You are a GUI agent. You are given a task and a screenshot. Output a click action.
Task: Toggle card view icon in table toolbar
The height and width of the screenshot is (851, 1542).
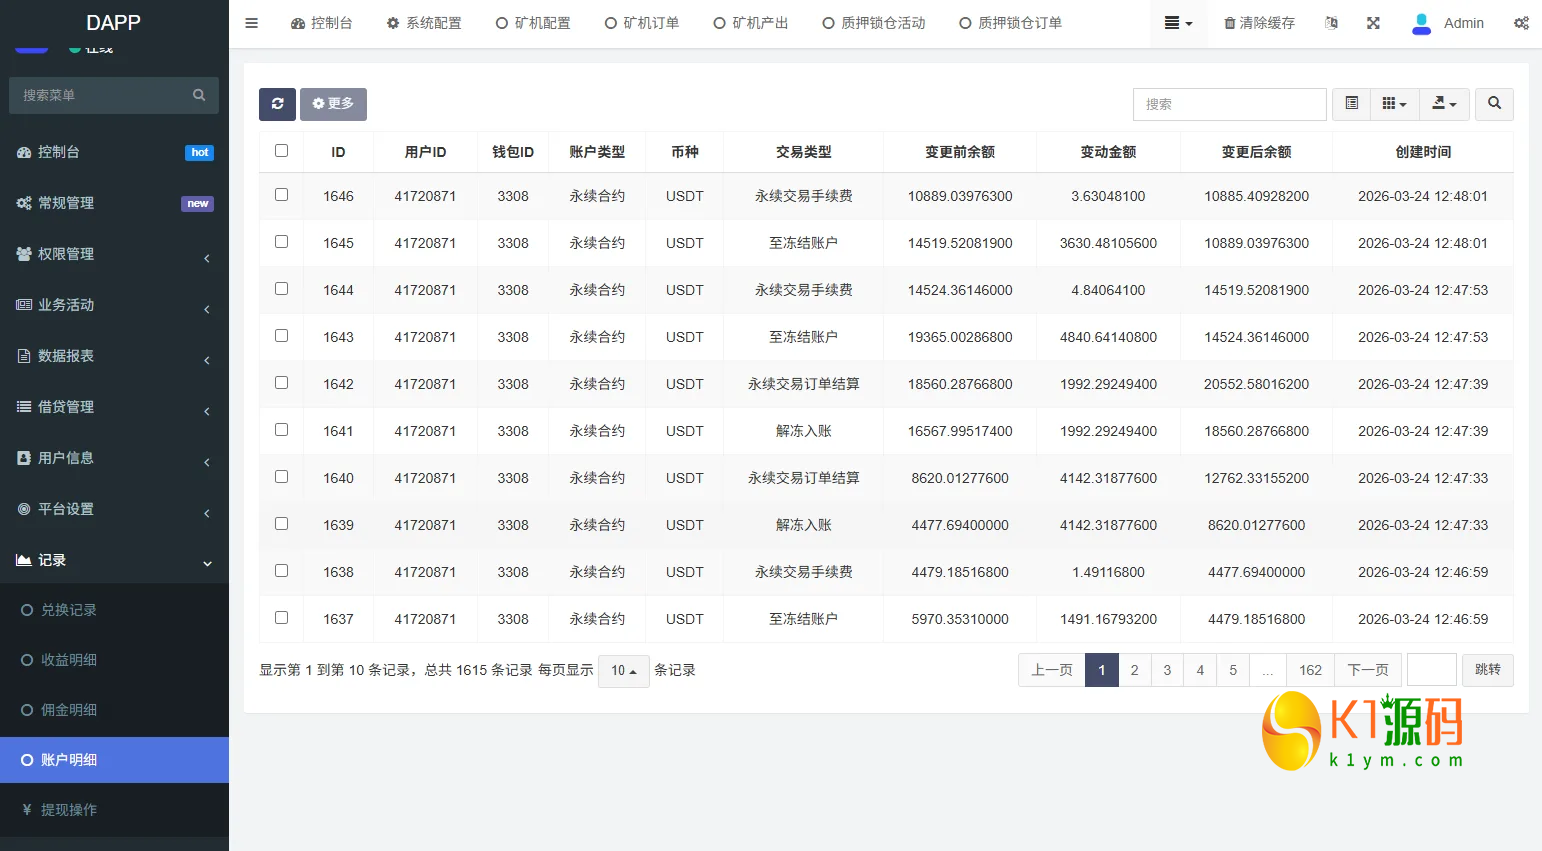click(1351, 104)
